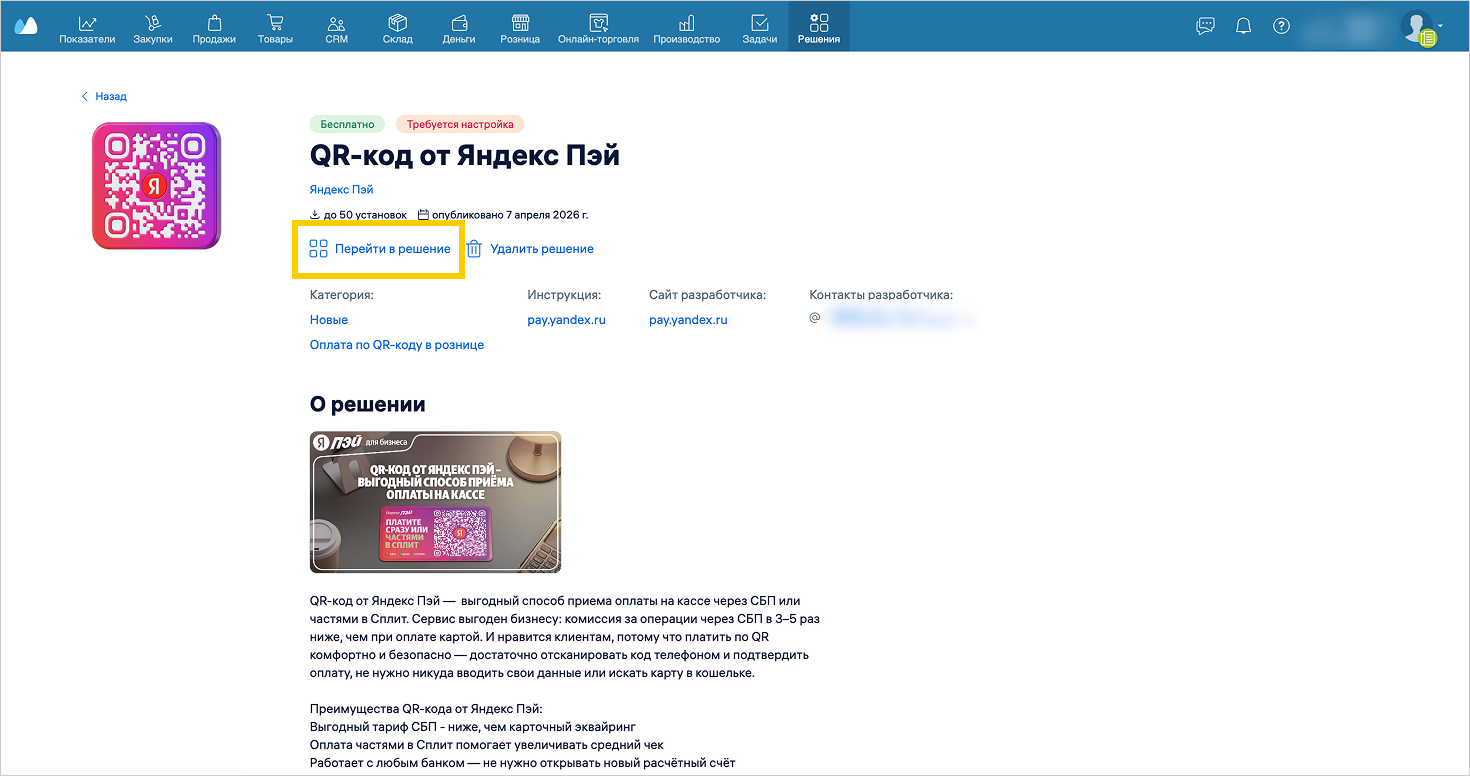Open the Склад section
The image size is (1470, 776).
click(397, 27)
